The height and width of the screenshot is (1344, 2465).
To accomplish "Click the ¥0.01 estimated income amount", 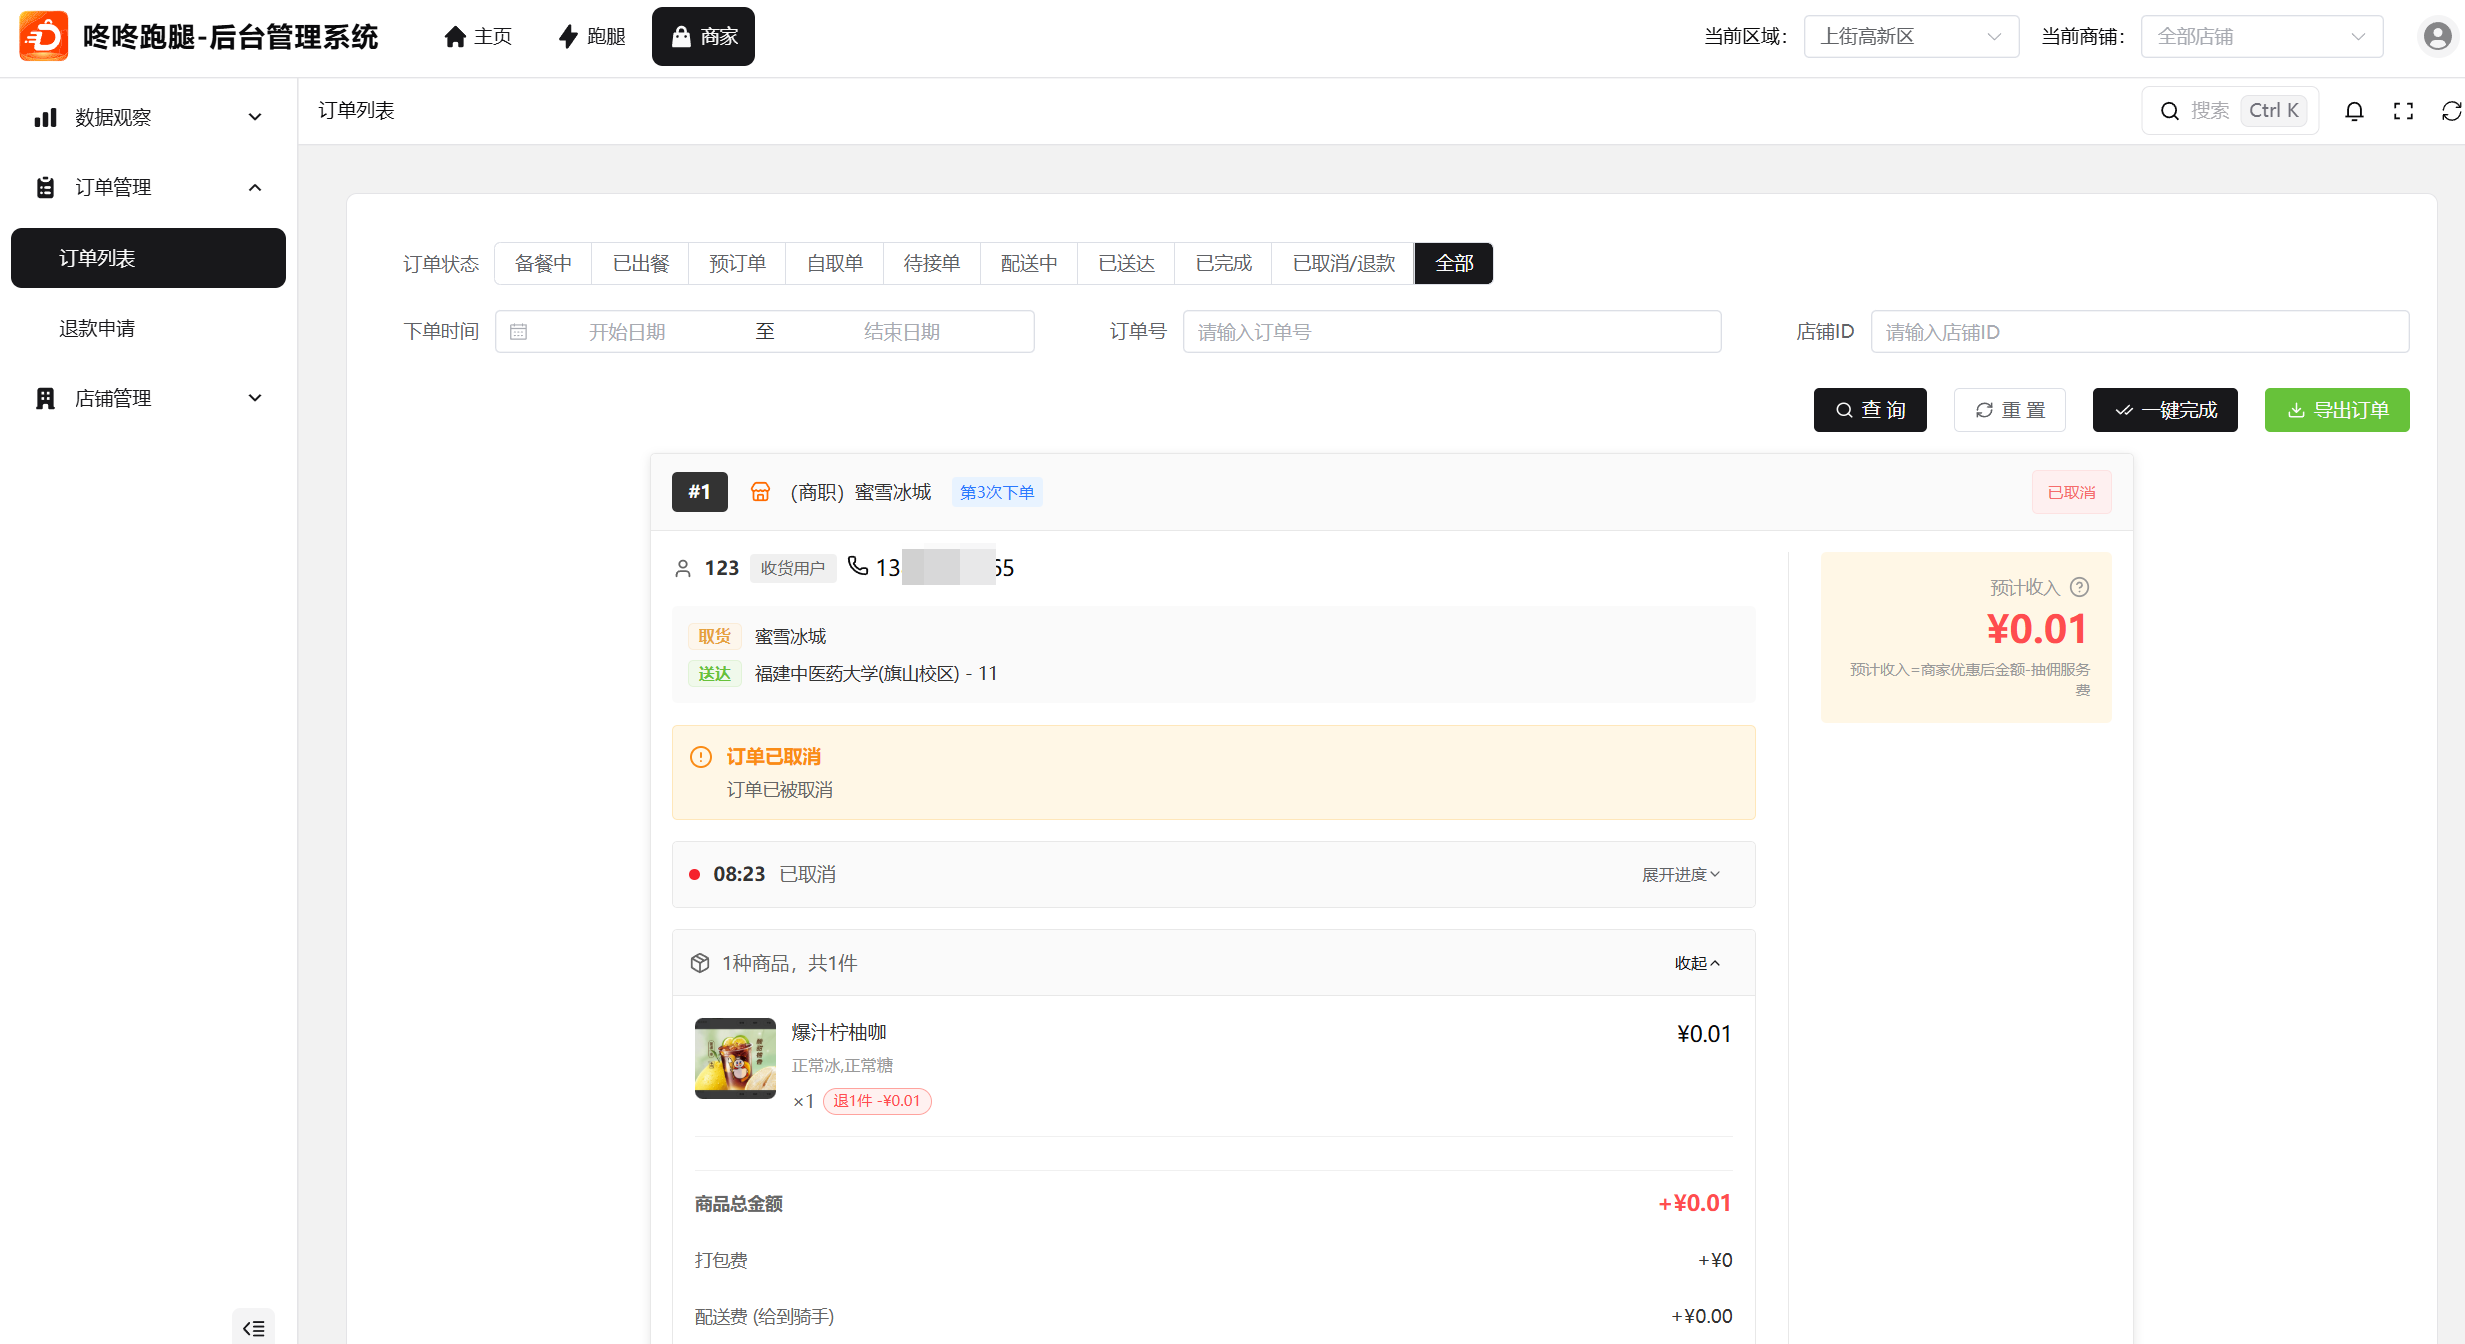I will [x=2037, y=629].
